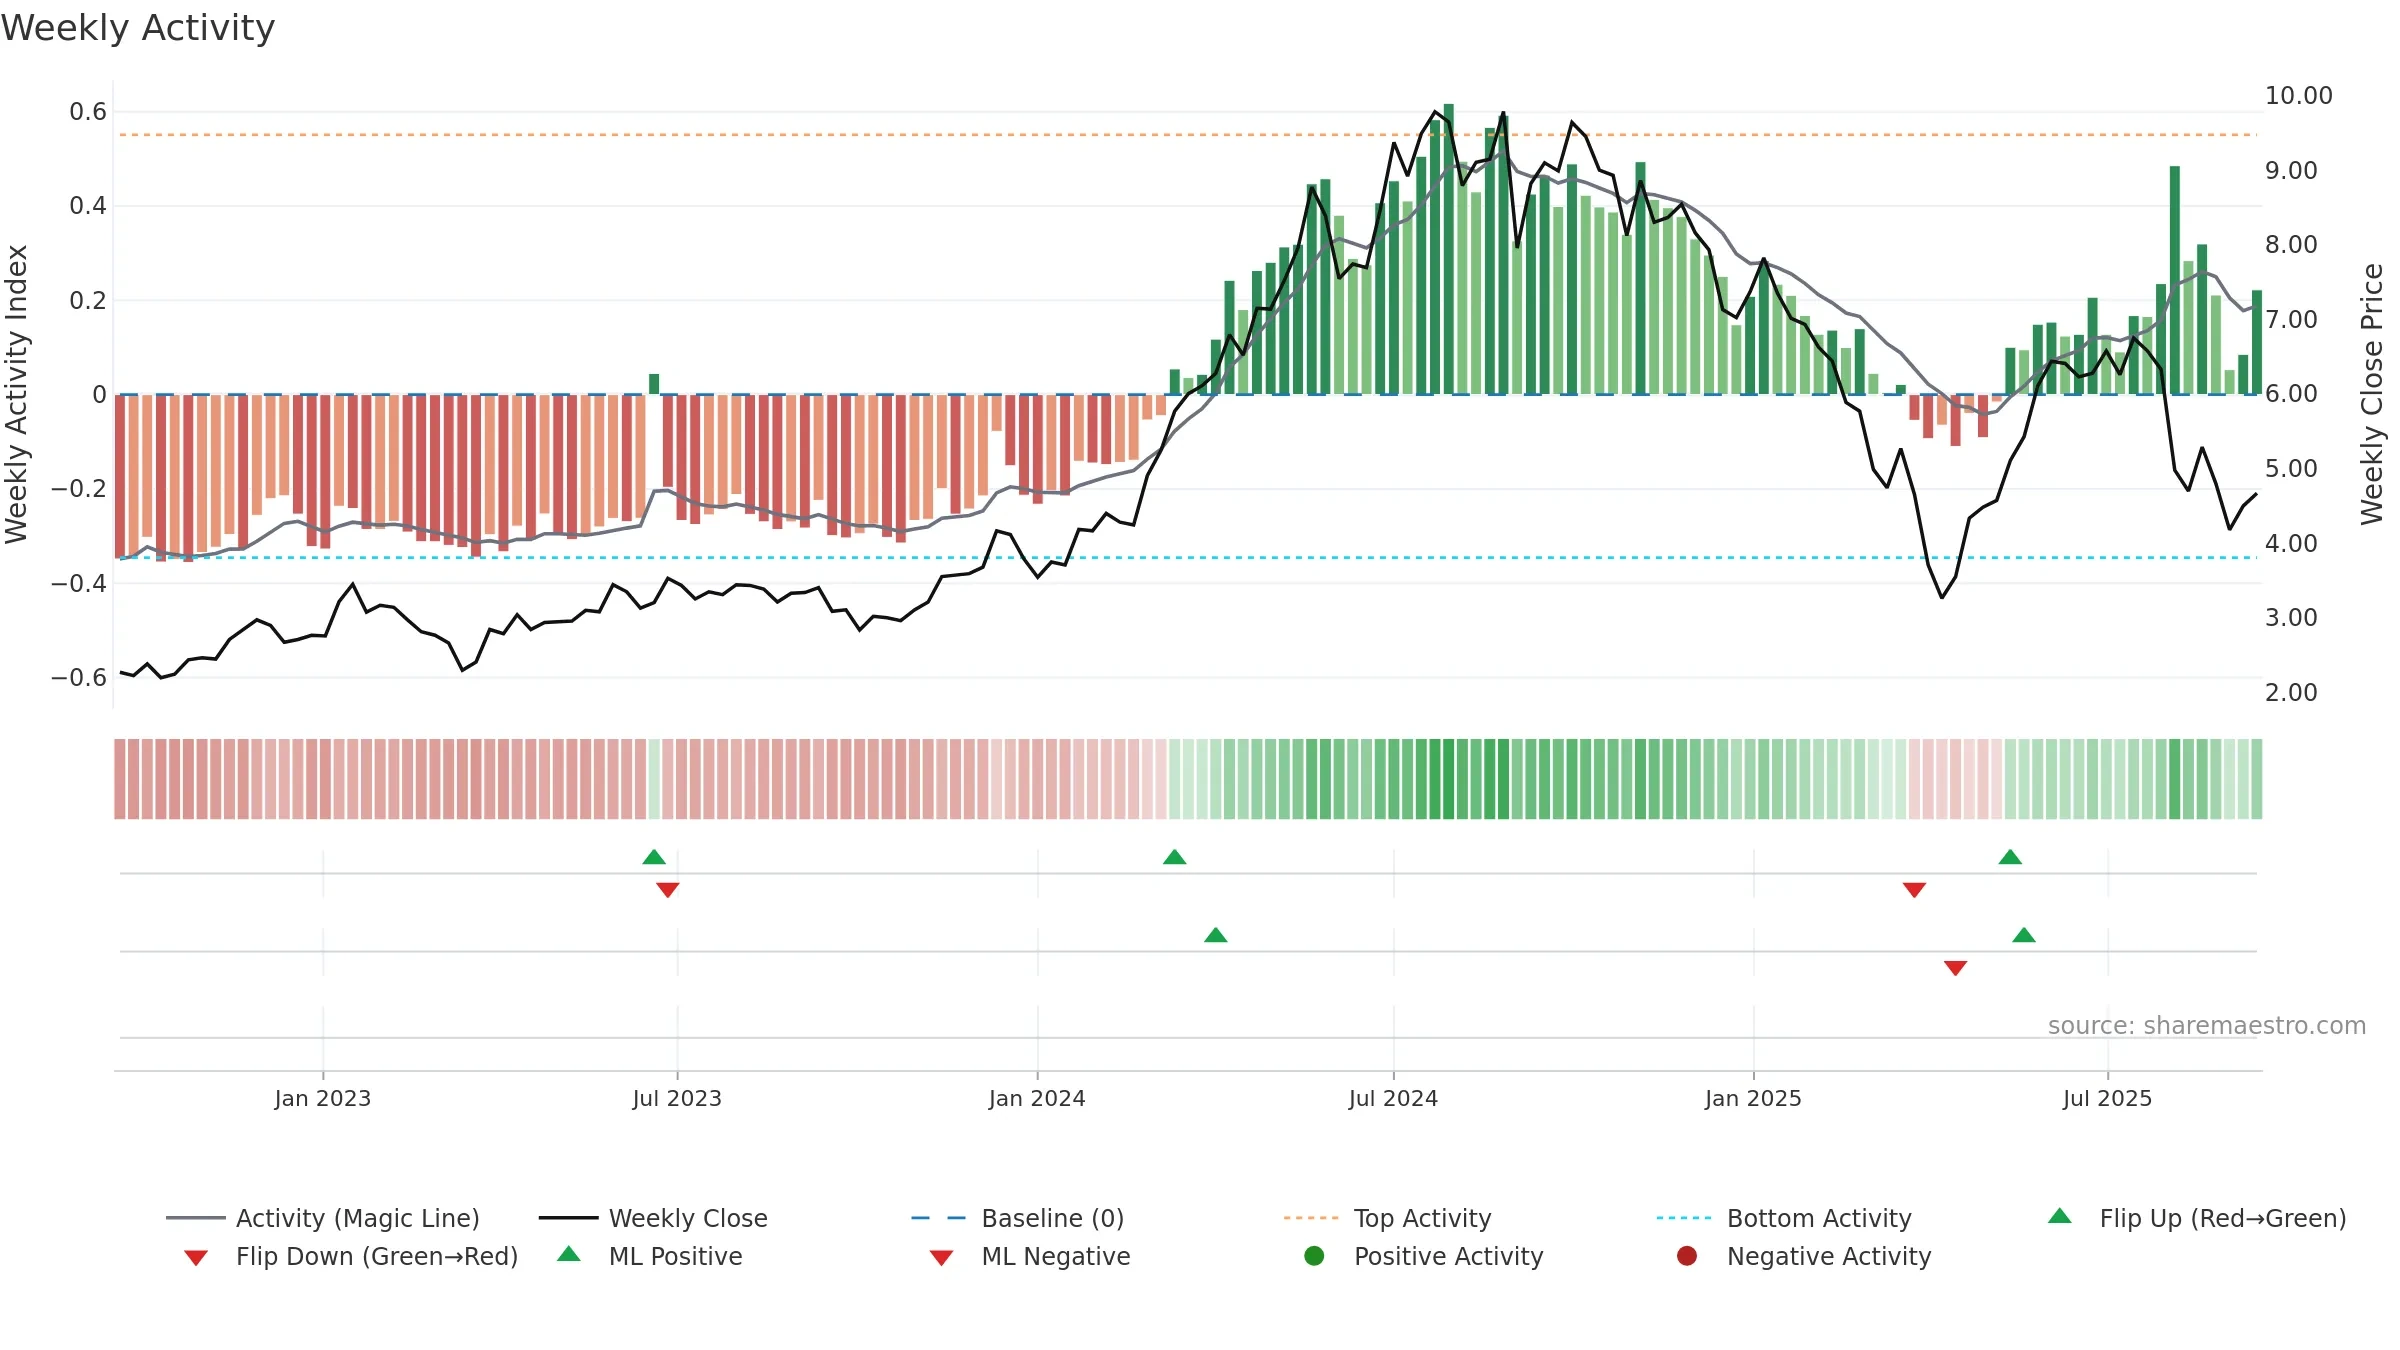Toggle Flip Up (Red→Green) legend entry
This screenshot has width=2400, height=1350.
tap(2196, 1218)
